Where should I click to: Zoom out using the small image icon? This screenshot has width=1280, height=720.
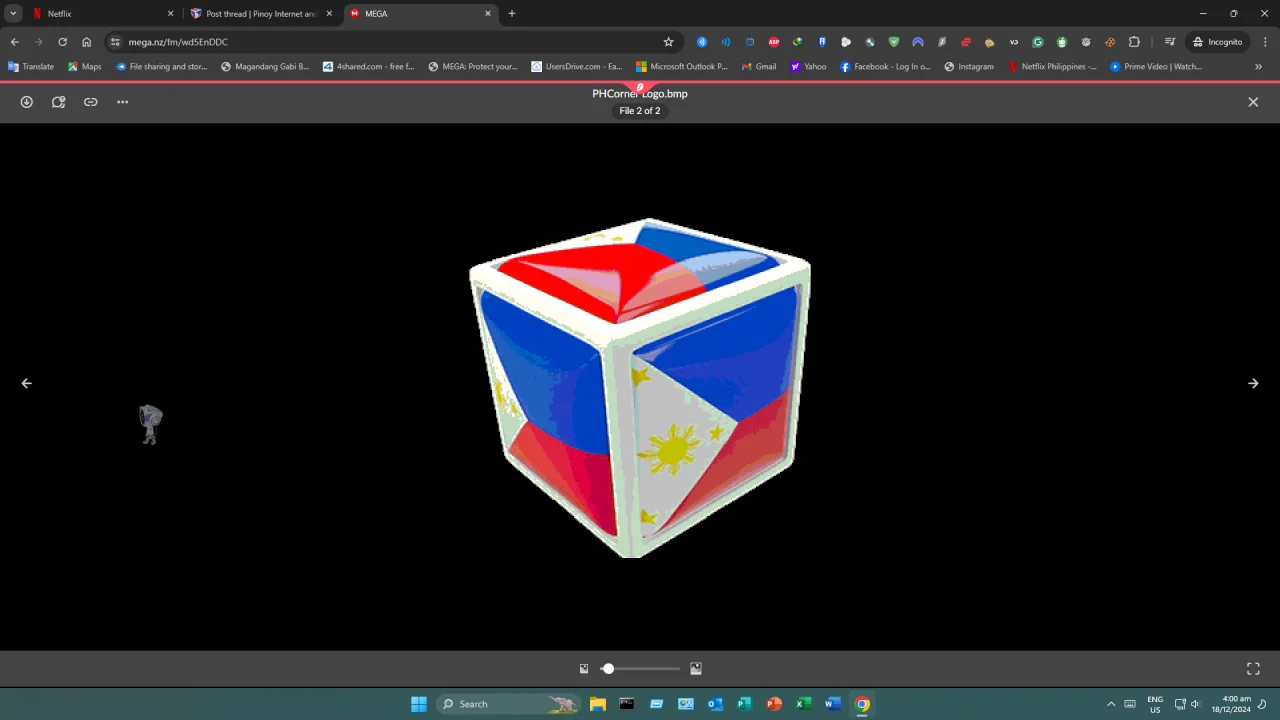[x=584, y=669]
